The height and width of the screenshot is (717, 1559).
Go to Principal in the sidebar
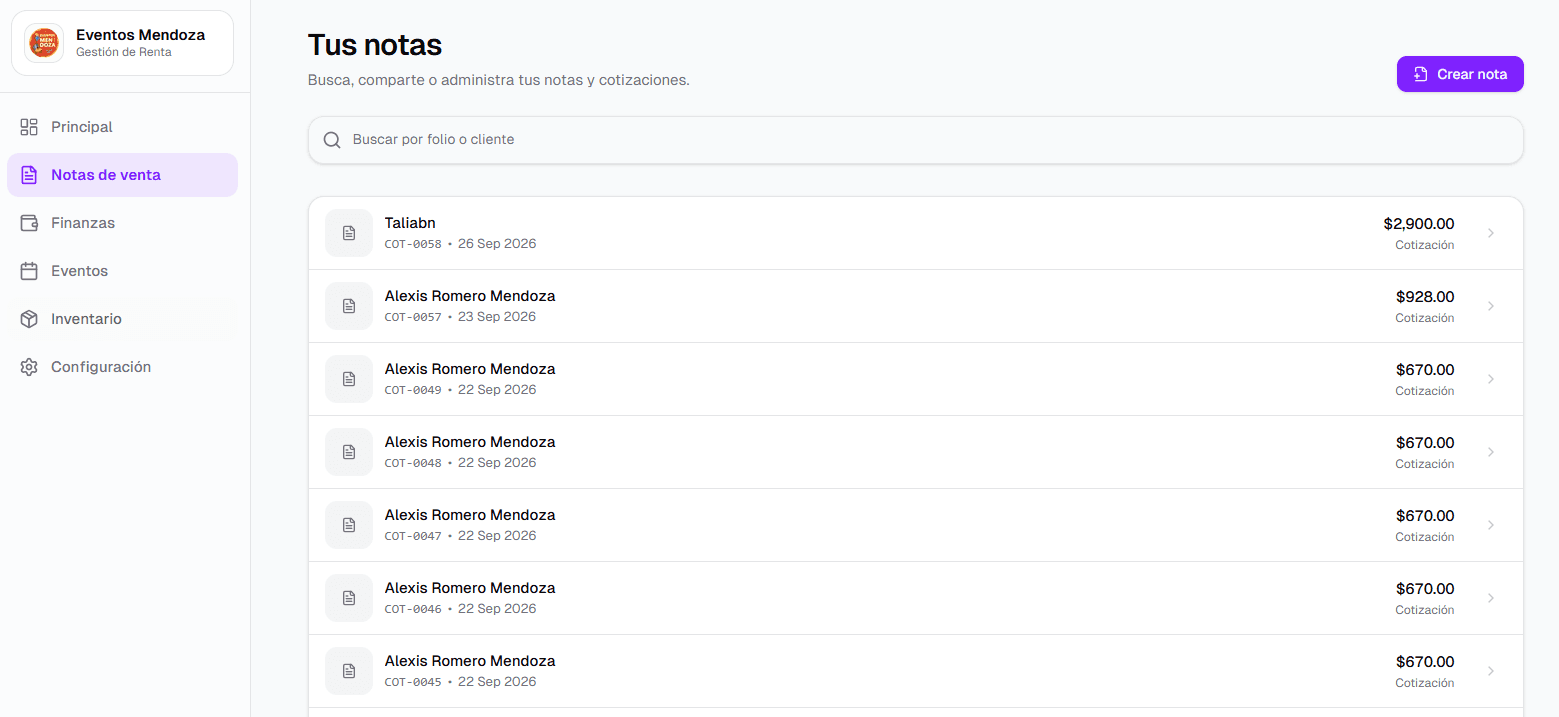click(122, 127)
